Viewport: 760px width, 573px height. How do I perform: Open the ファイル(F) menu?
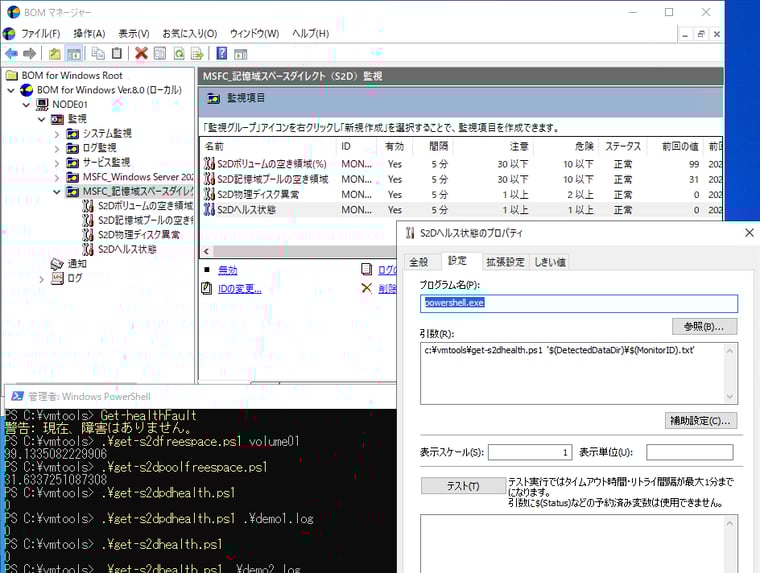click(x=41, y=33)
